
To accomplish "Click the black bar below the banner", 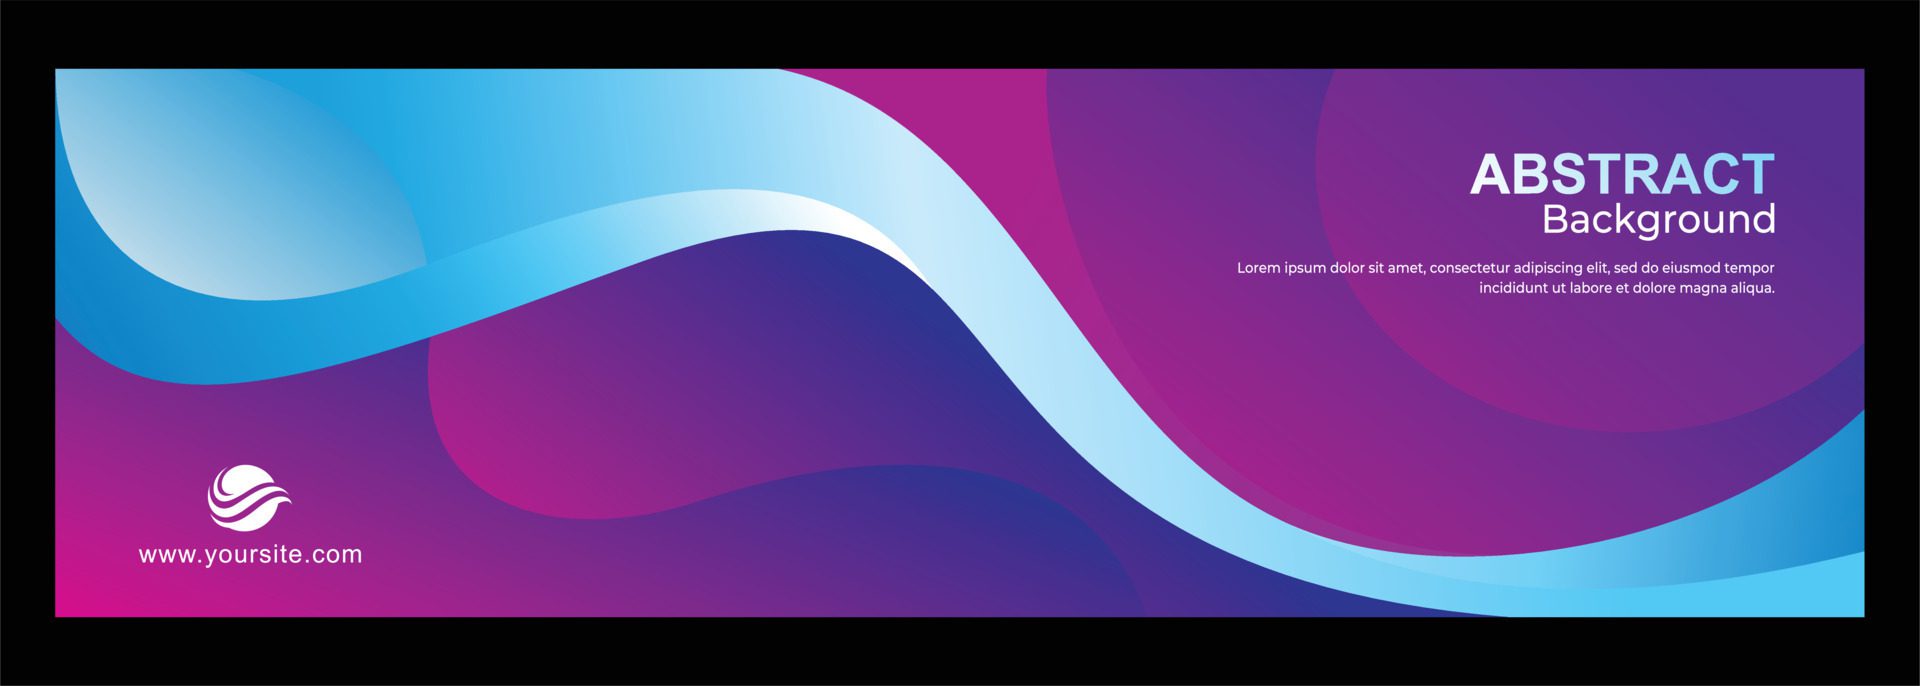I will (960, 652).
